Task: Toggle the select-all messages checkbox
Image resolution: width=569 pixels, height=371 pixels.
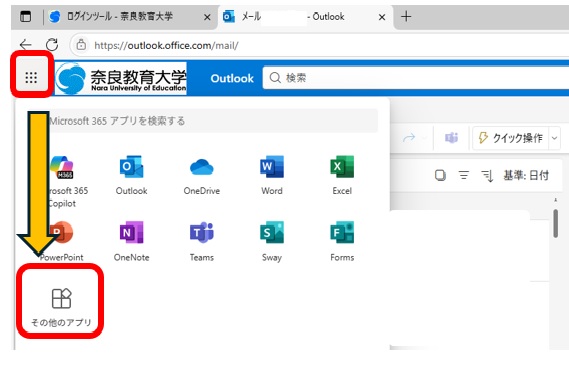Action: tap(440, 175)
